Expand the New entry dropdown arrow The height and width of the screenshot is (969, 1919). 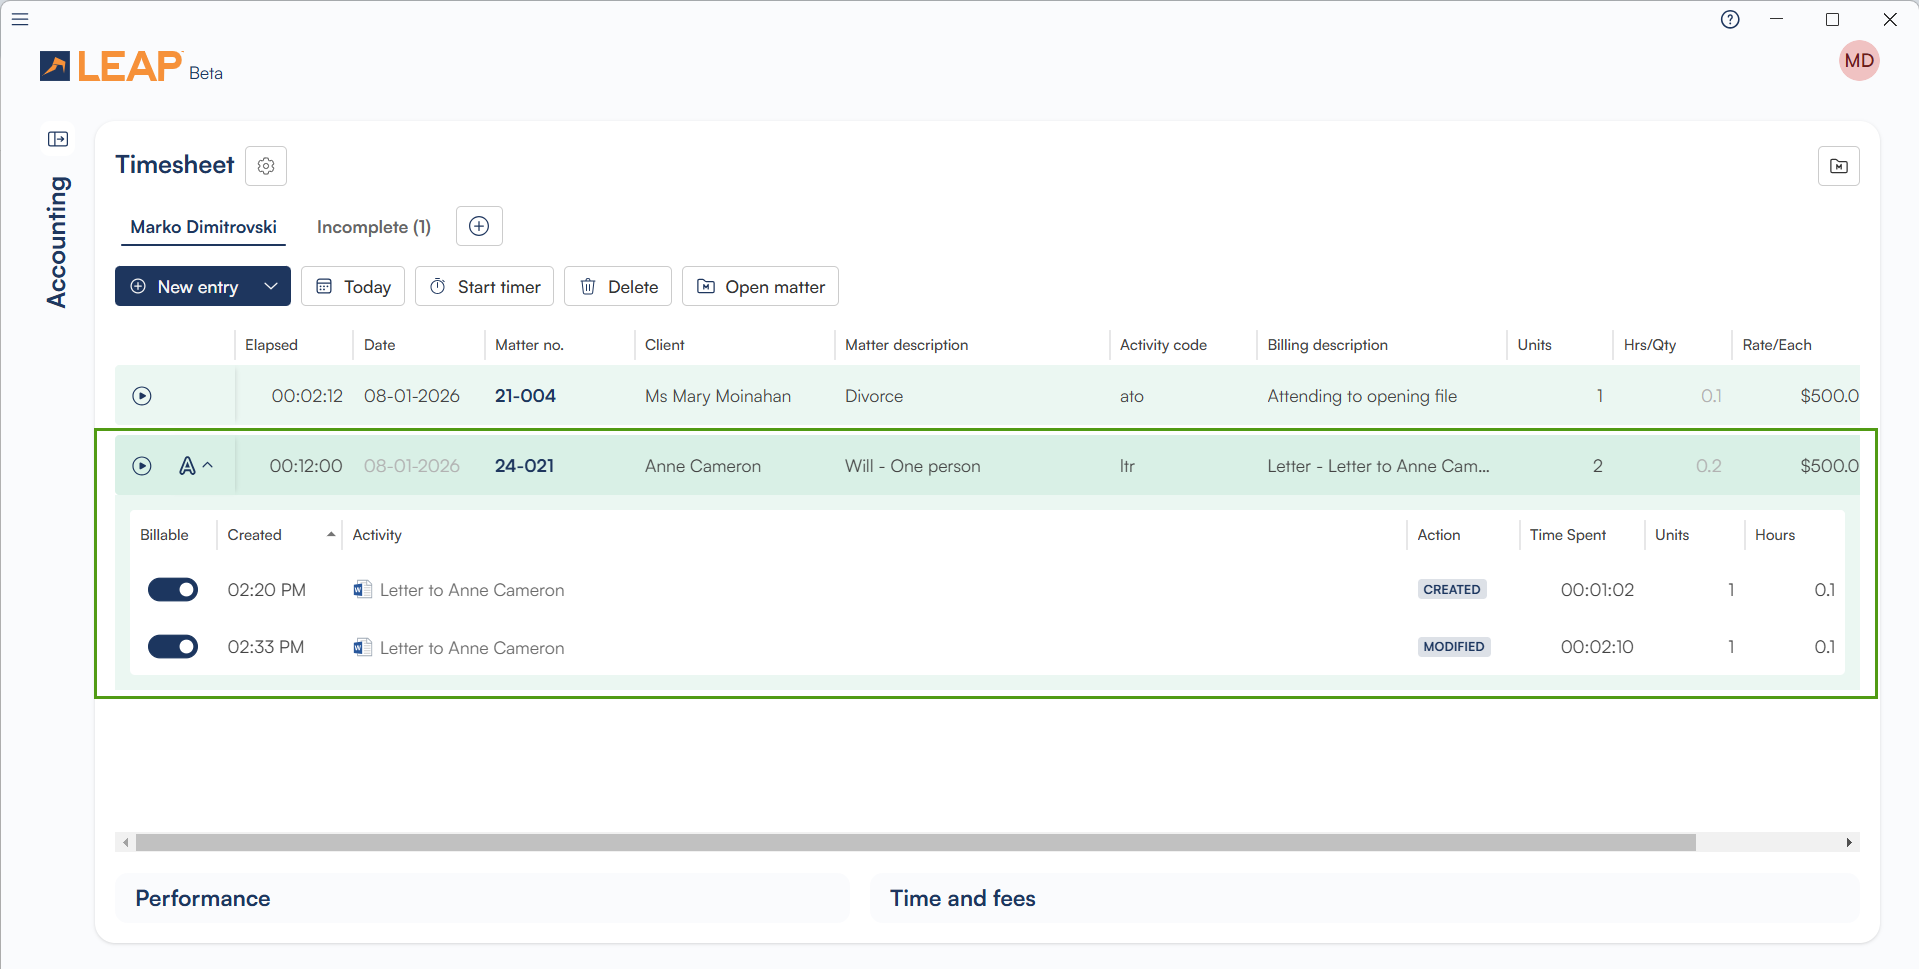[271, 287]
